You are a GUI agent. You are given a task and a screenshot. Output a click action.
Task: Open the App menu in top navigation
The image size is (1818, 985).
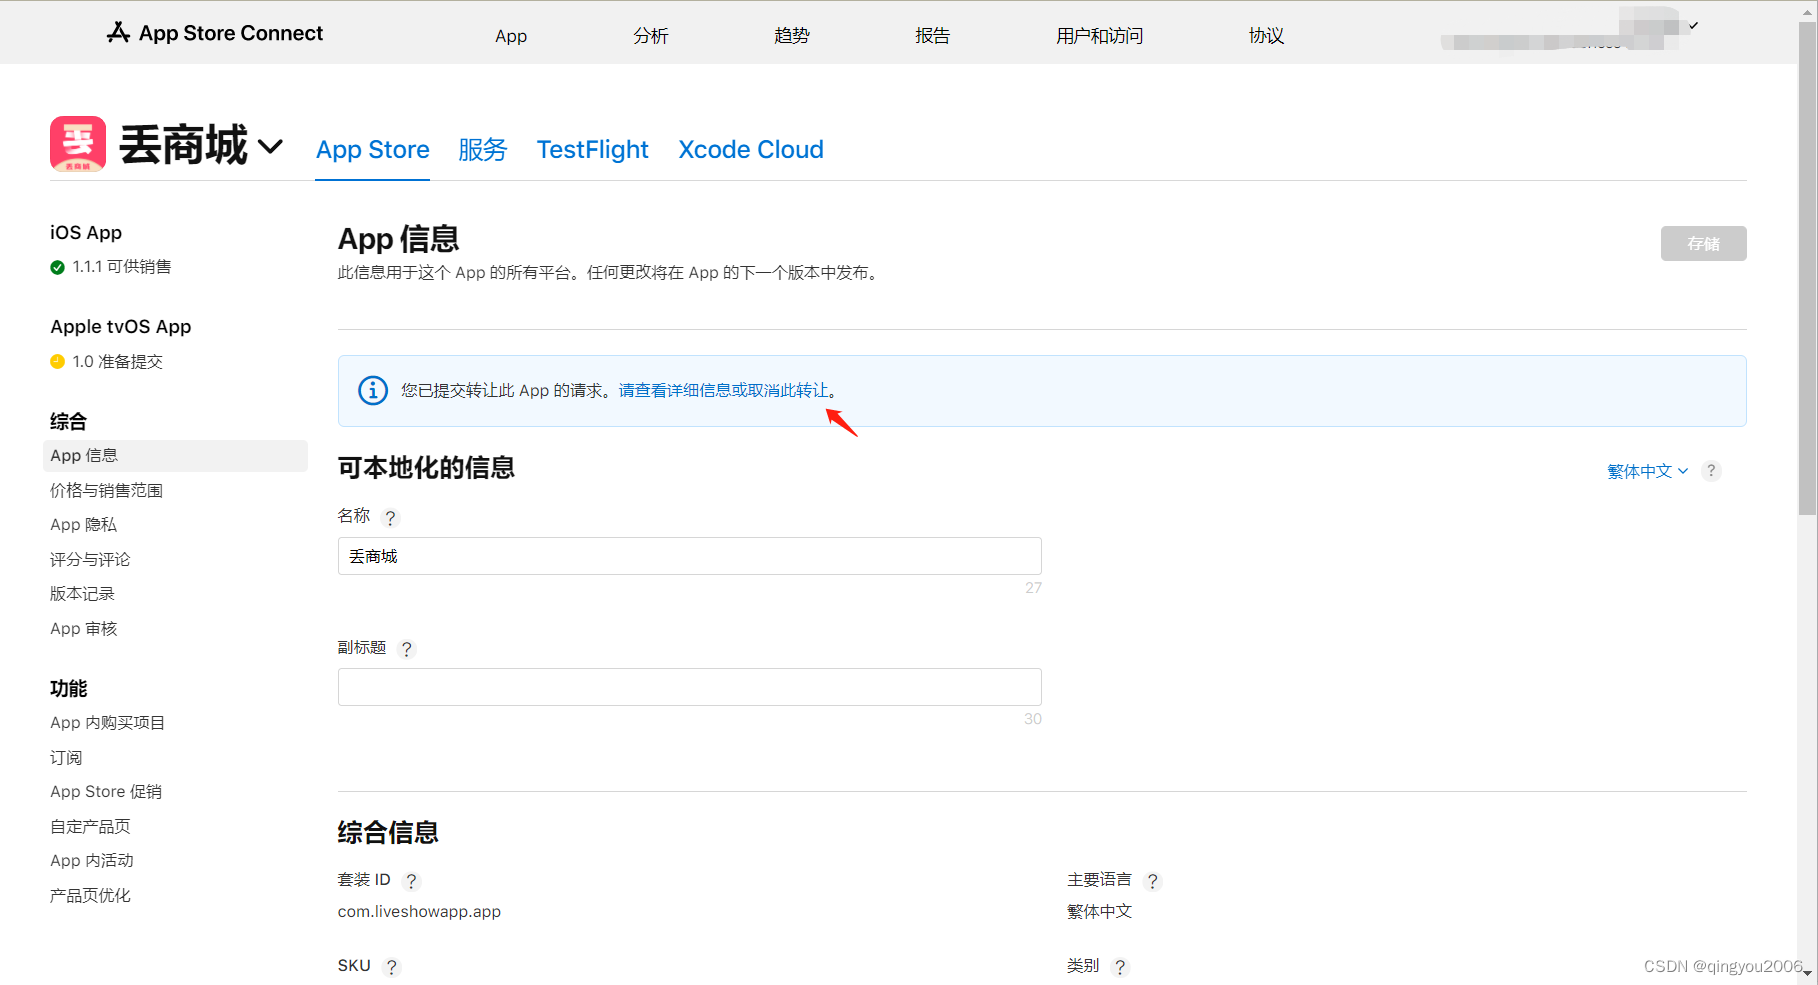(x=511, y=36)
